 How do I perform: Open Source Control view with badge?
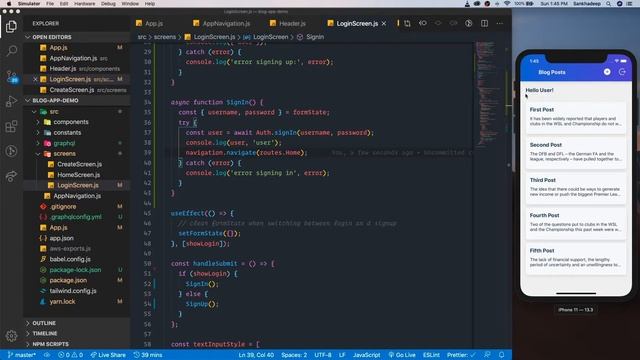[x=11, y=76]
